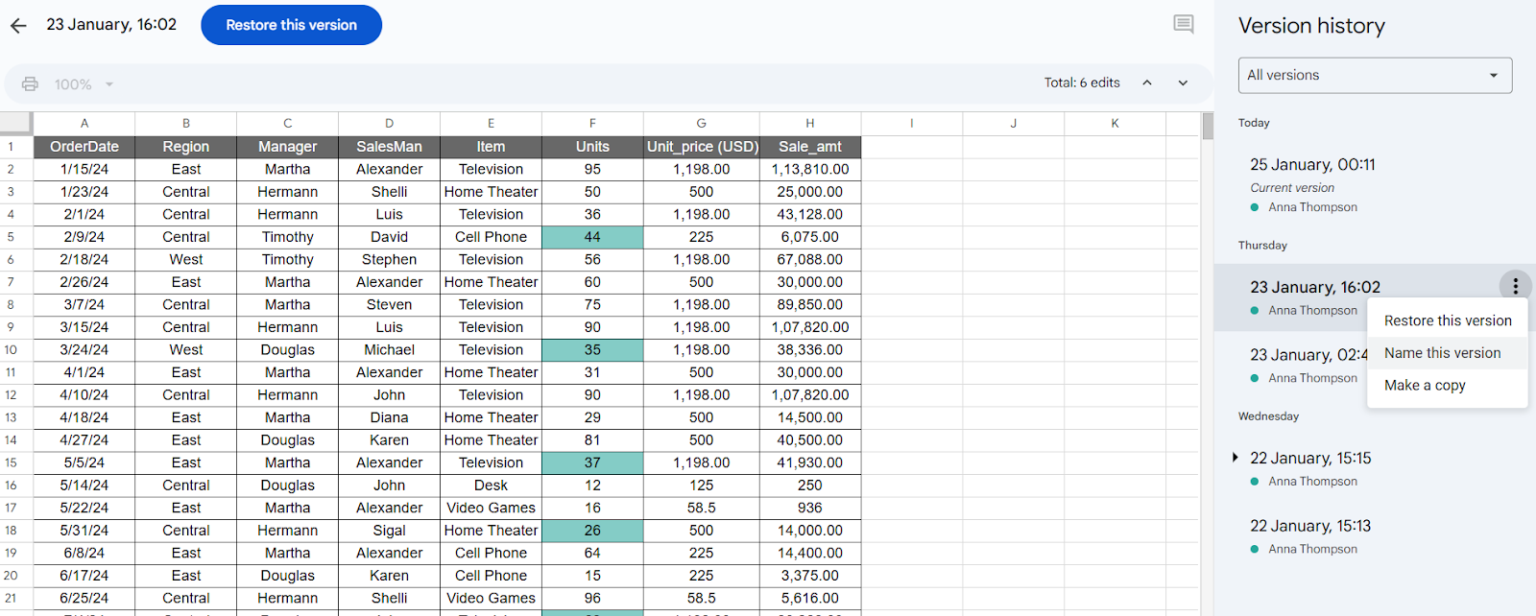Open the three-dot menu on 23 January 16:02 version

tap(1515, 286)
